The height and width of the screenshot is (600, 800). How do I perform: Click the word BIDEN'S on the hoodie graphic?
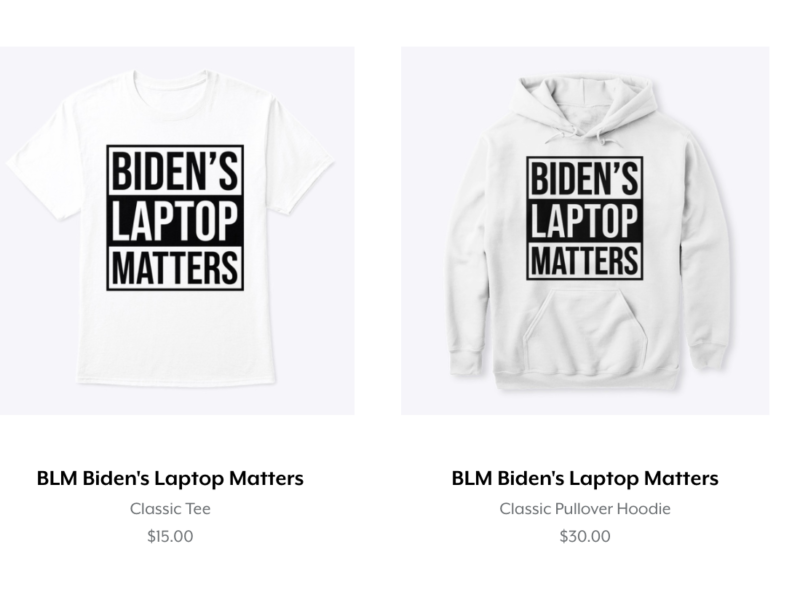point(585,179)
